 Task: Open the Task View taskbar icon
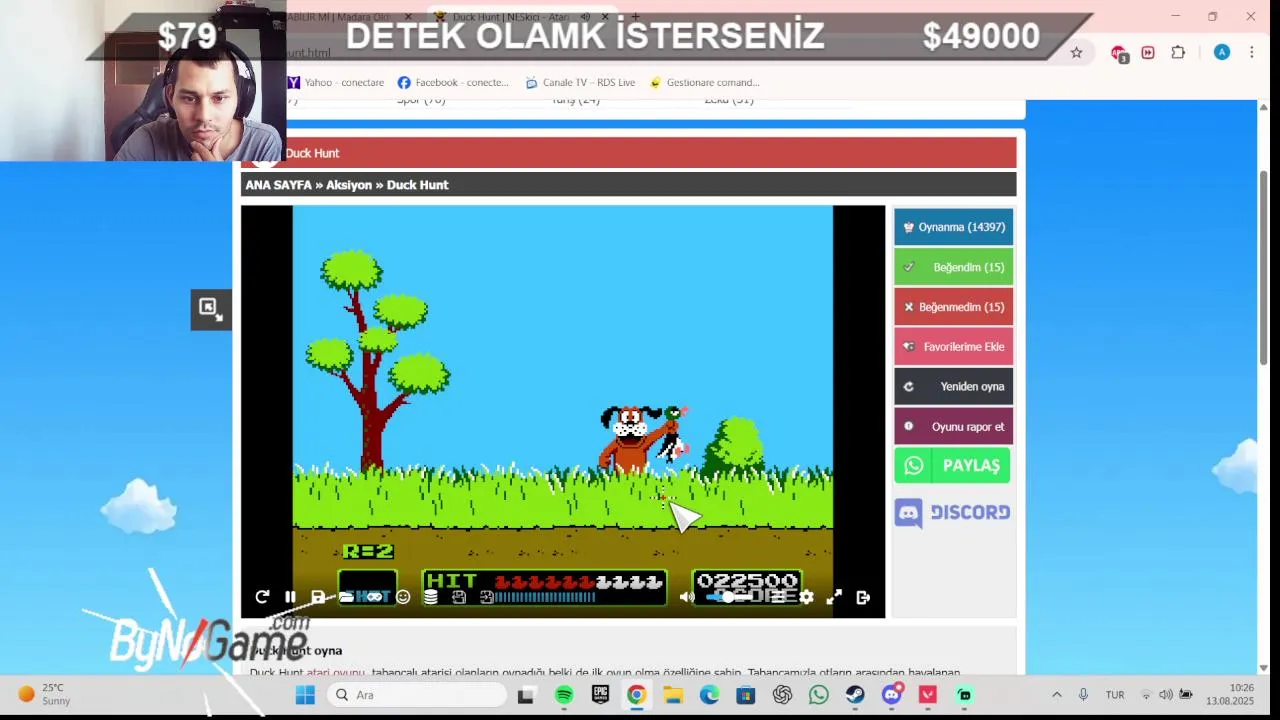point(525,695)
